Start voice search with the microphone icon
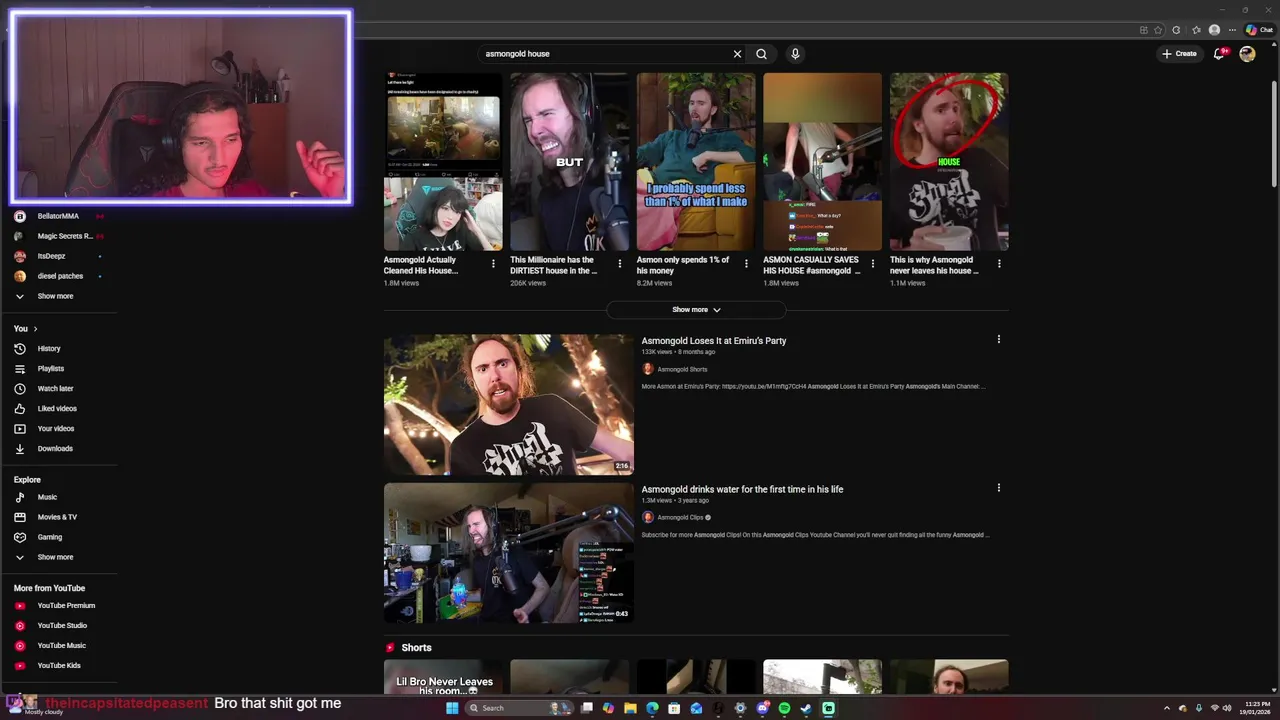This screenshot has width=1280, height=720. coord(795,54)
